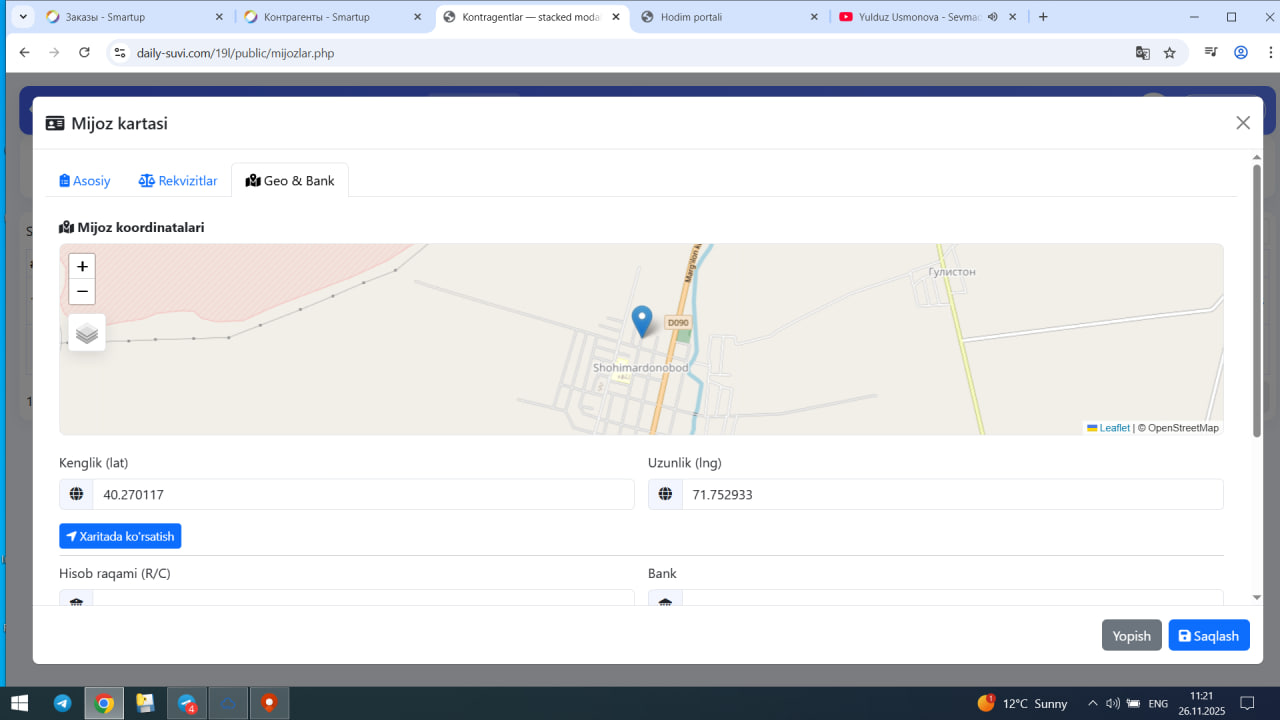Open the tab search dropdown arrow
This screenshot has width=1280, height=720.
click(23, 17)
